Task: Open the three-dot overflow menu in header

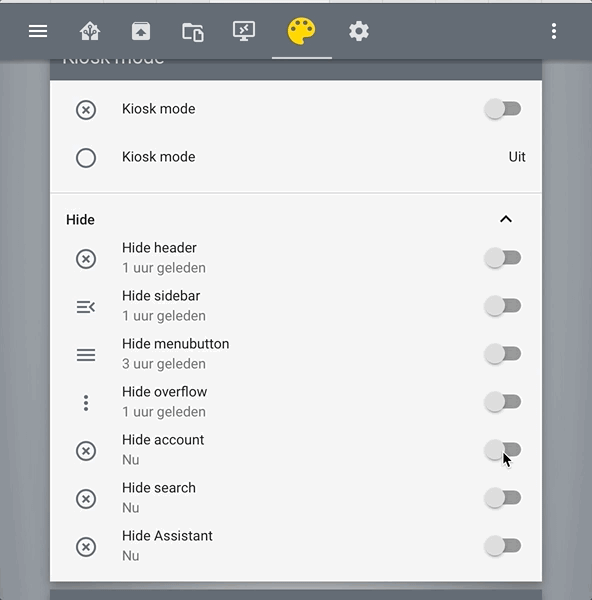Action: coord(554,31)
